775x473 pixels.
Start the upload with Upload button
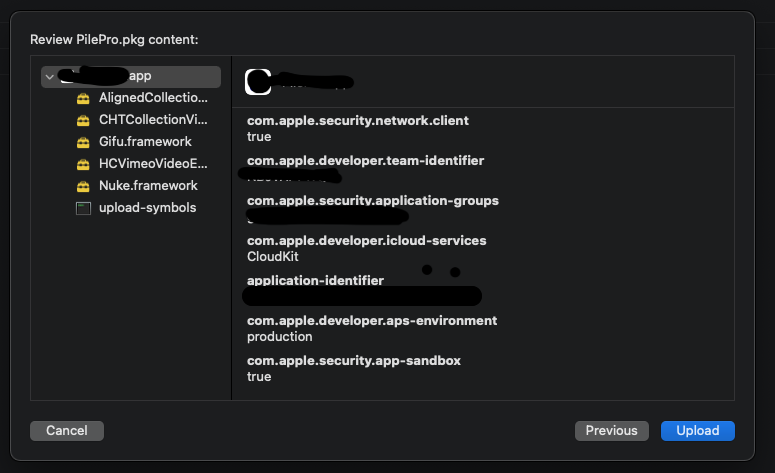click(x=697, y=430)
